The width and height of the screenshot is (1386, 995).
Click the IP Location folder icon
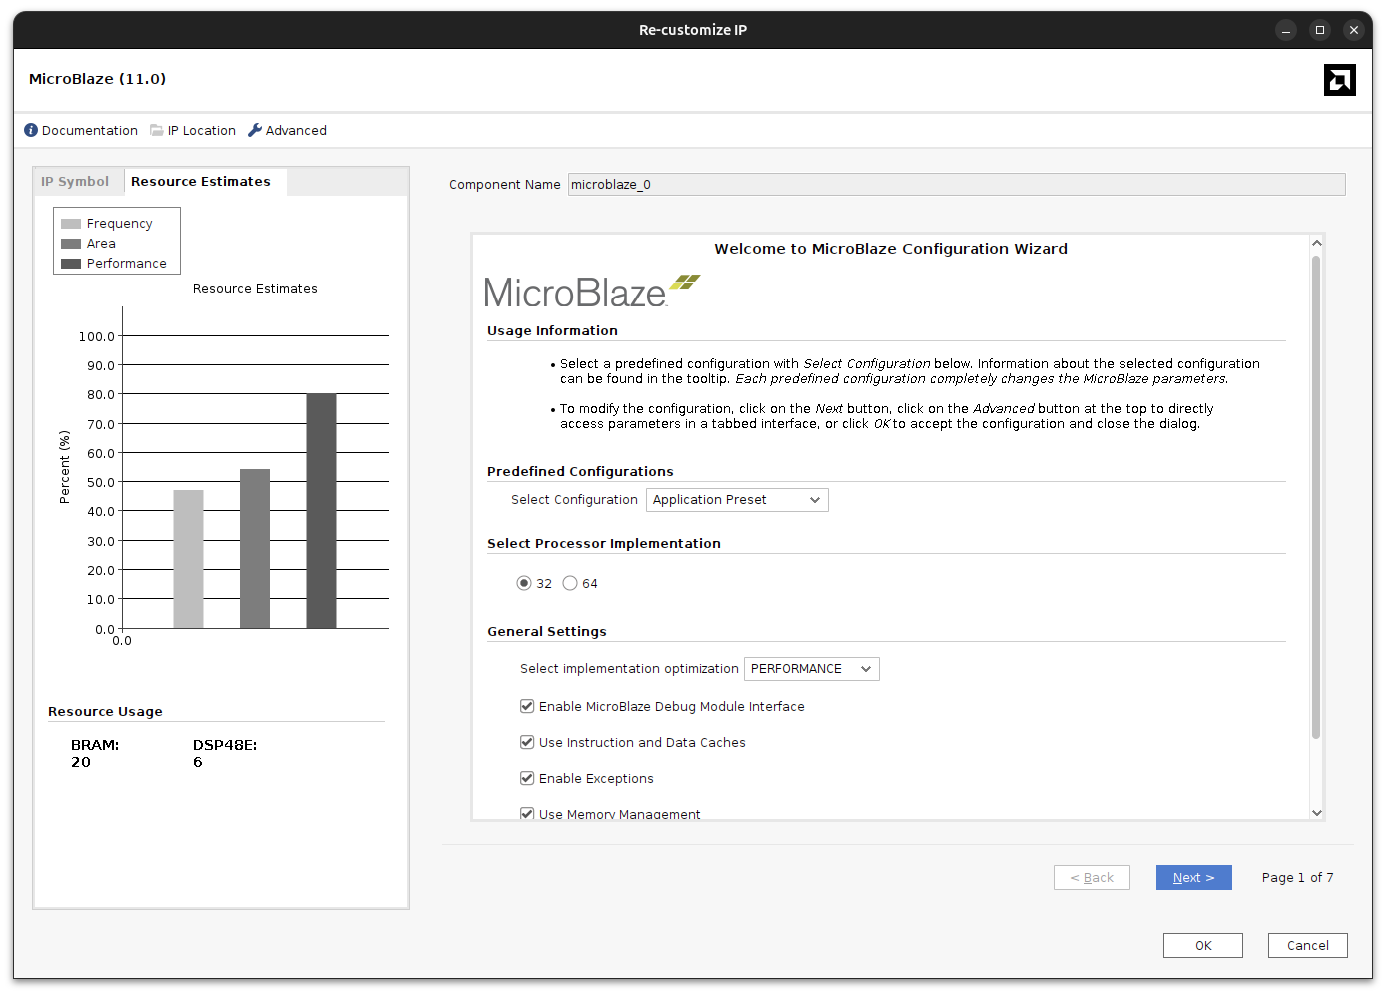click(157, 130)
